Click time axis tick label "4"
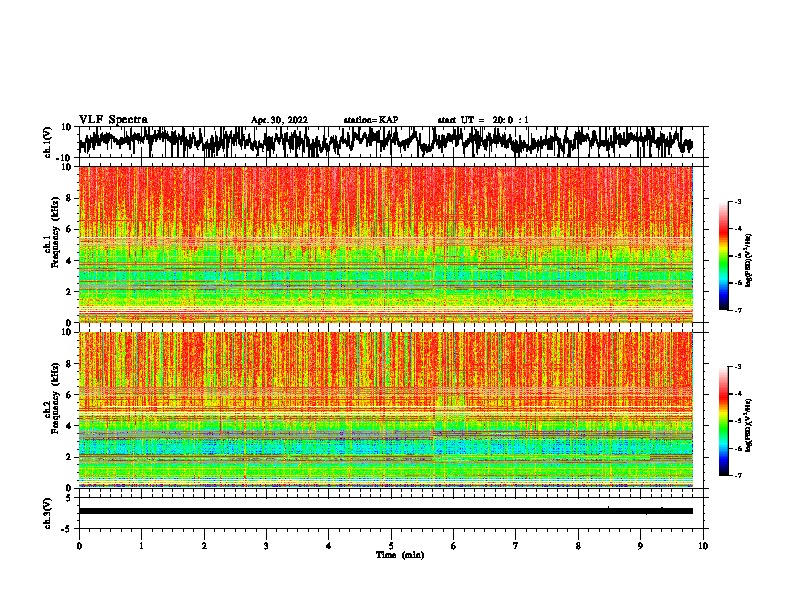The height and width of the screenshot is (612, 792). (329, 546)
